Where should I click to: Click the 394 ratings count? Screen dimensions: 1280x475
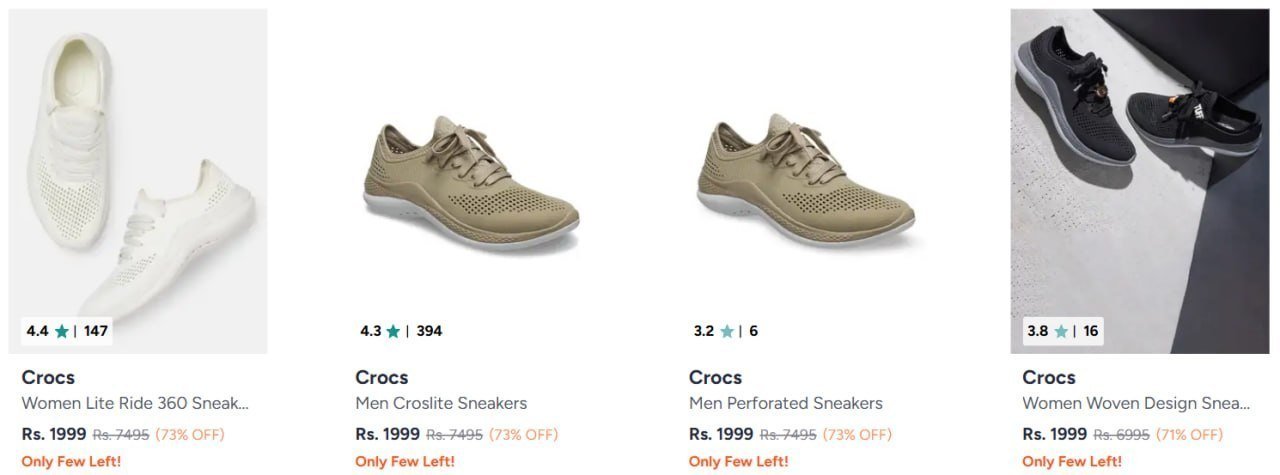(x=429, y=331)
